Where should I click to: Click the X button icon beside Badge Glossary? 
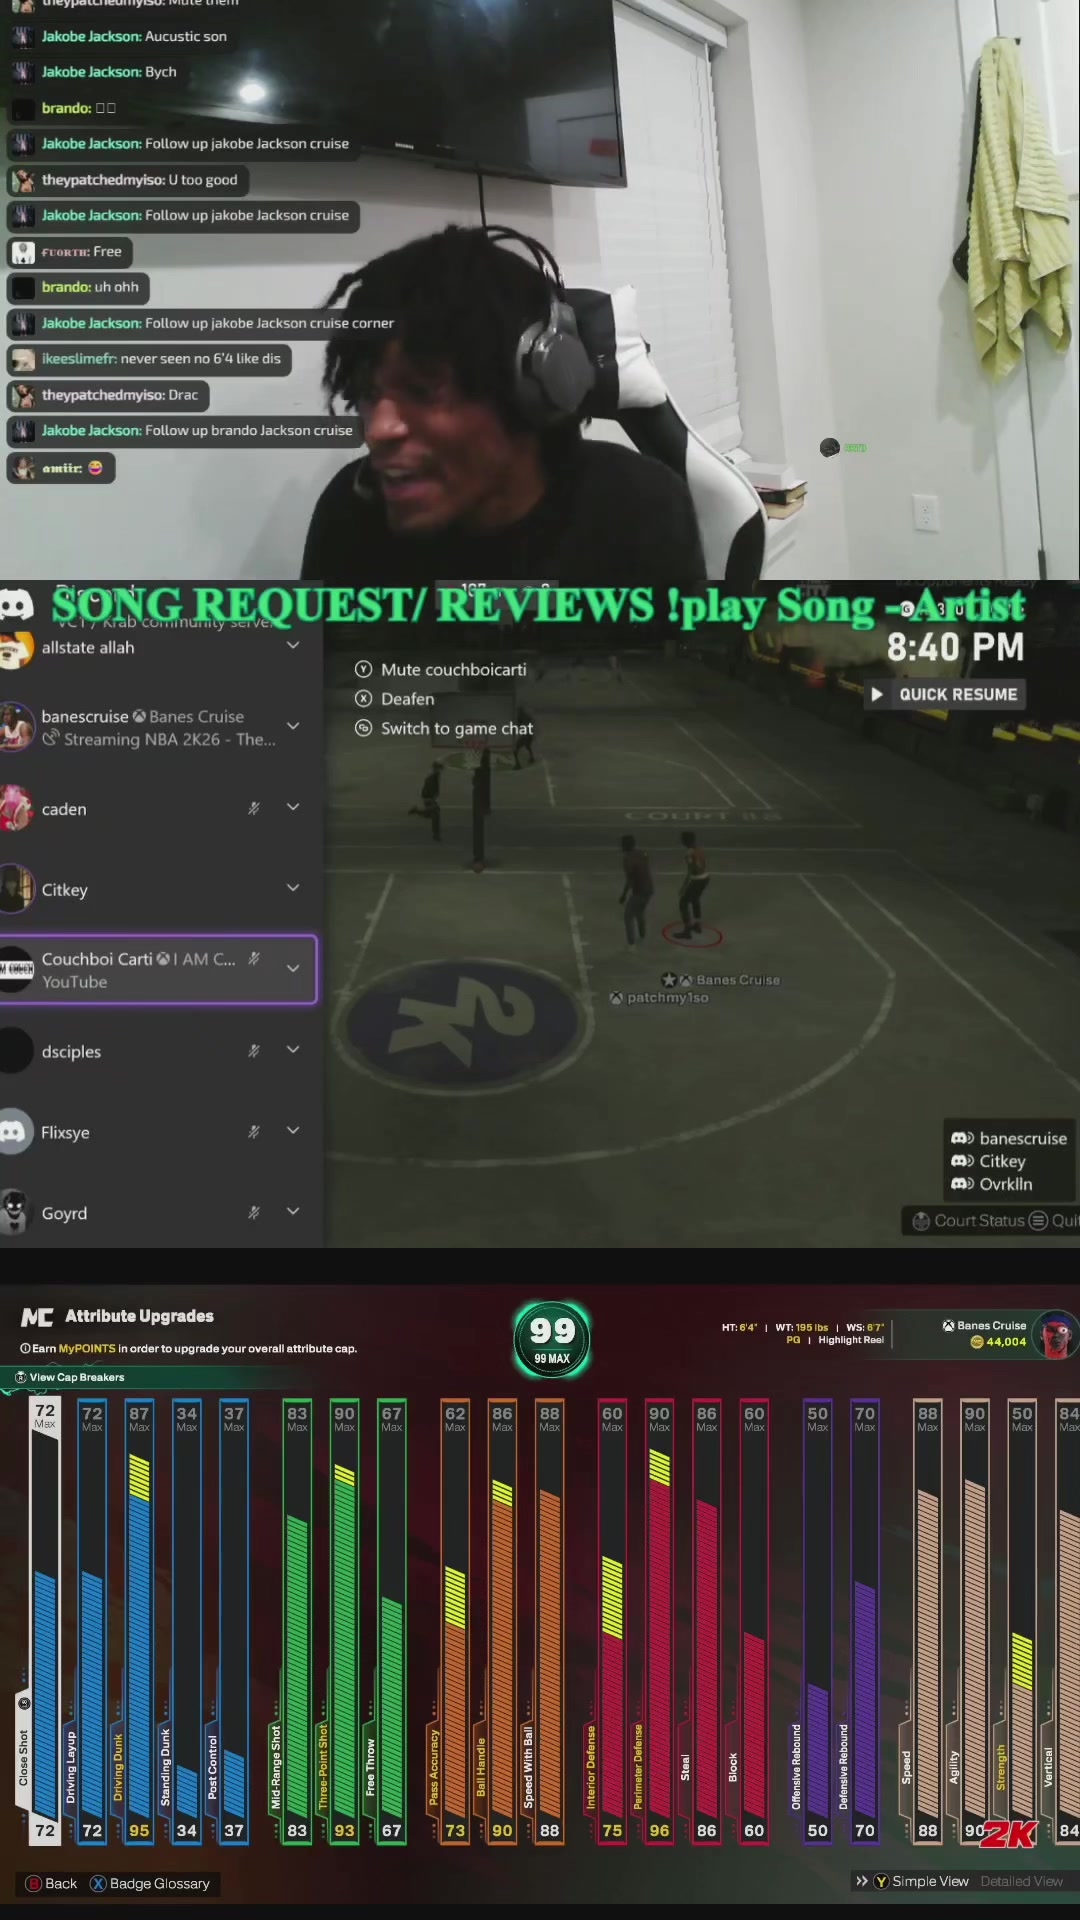tap(98, 1883)
